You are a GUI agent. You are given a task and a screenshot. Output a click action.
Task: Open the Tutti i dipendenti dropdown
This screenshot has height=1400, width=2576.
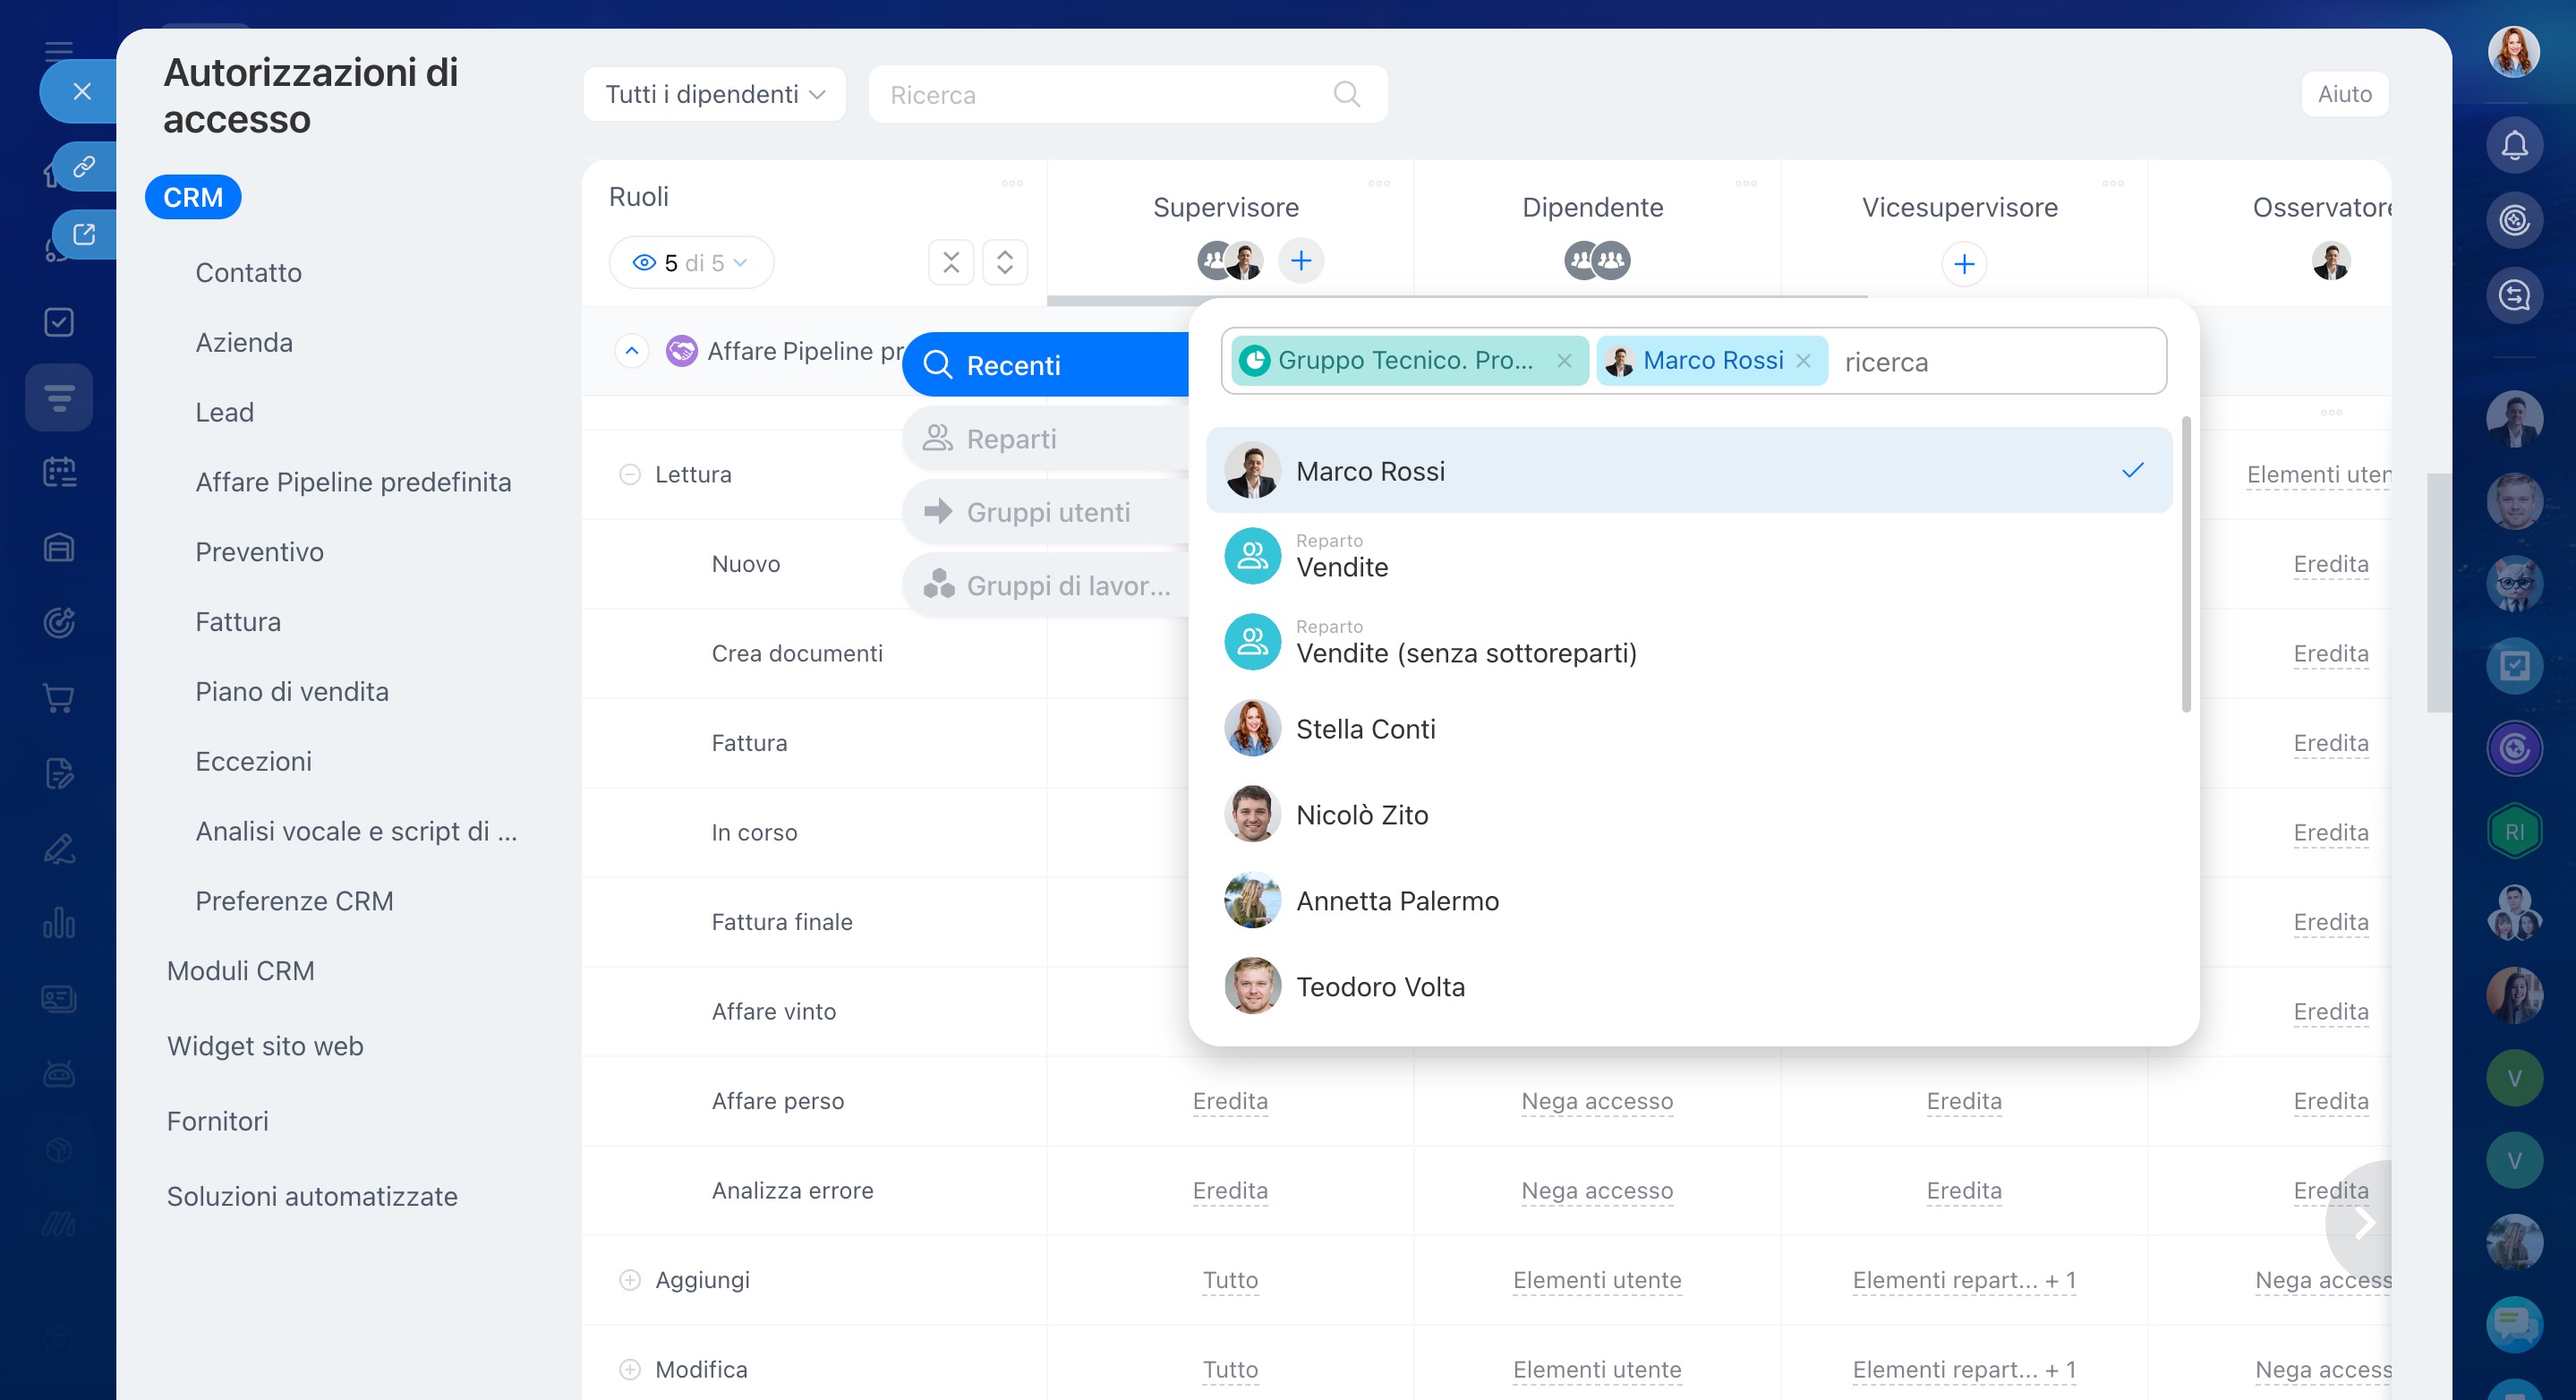tap(714, 94)
